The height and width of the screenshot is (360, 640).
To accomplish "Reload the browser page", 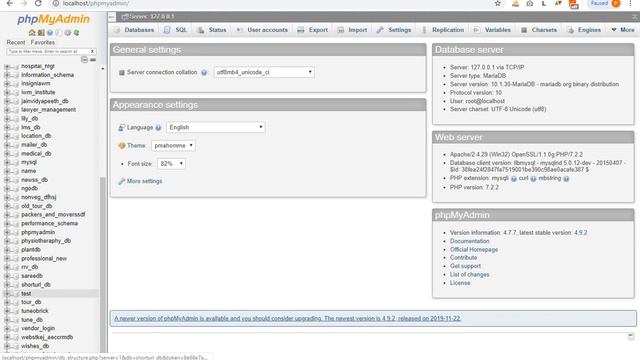I will point(38,4).
